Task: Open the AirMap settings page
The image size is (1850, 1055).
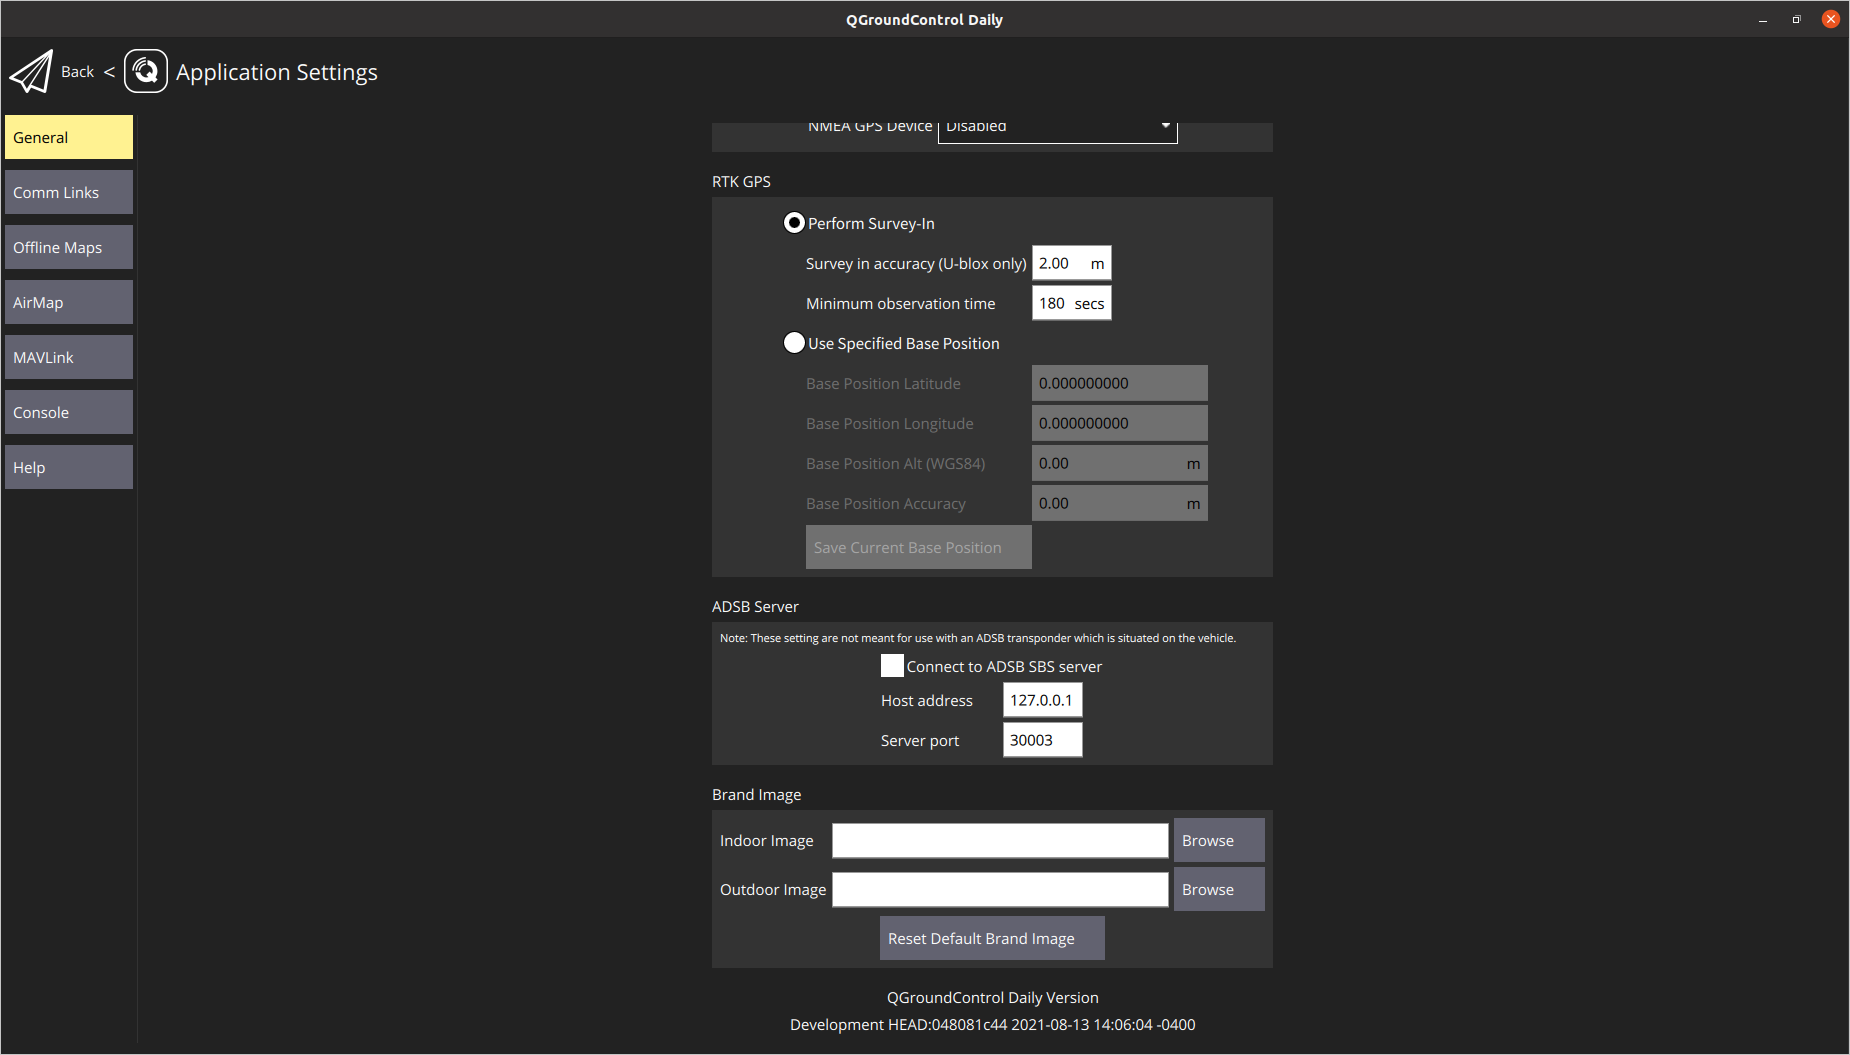Action: [x=68, y=301]
